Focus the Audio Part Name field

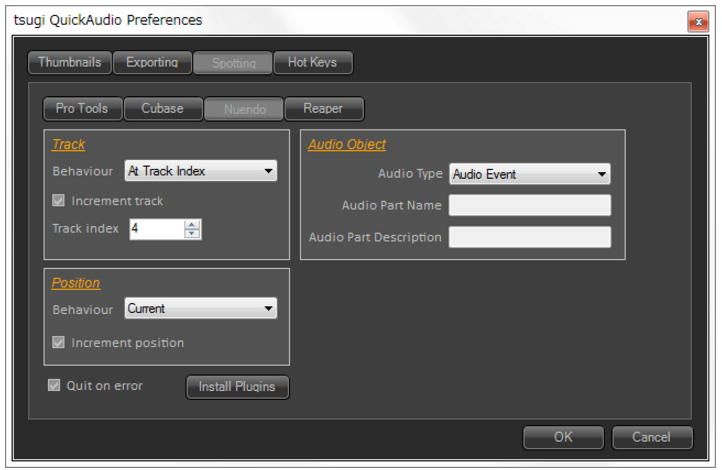[x=529, y=206]
